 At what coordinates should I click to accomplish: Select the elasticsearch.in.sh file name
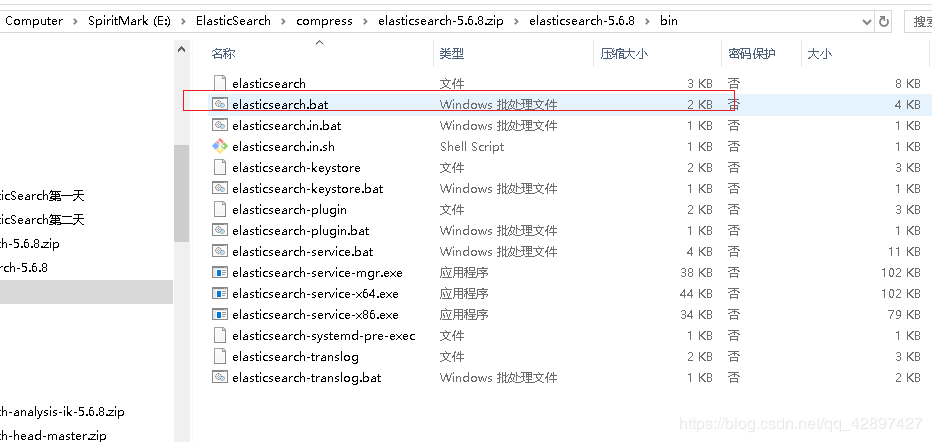click(x=284, y=146)
